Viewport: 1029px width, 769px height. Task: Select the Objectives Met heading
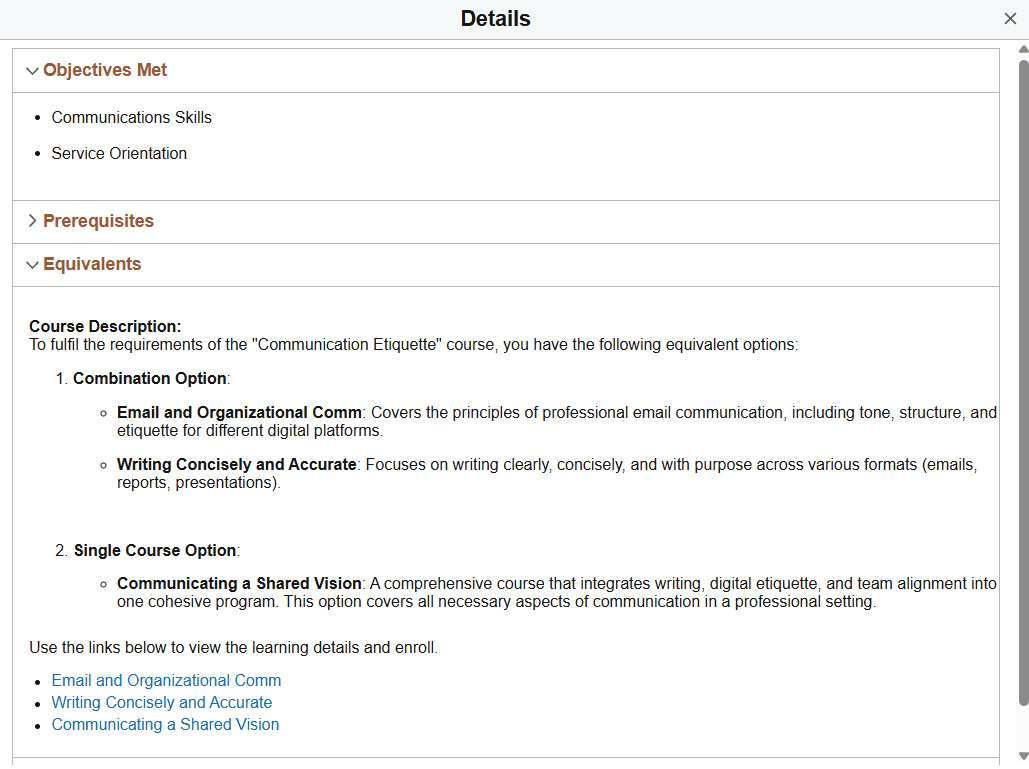pos(105,70)
